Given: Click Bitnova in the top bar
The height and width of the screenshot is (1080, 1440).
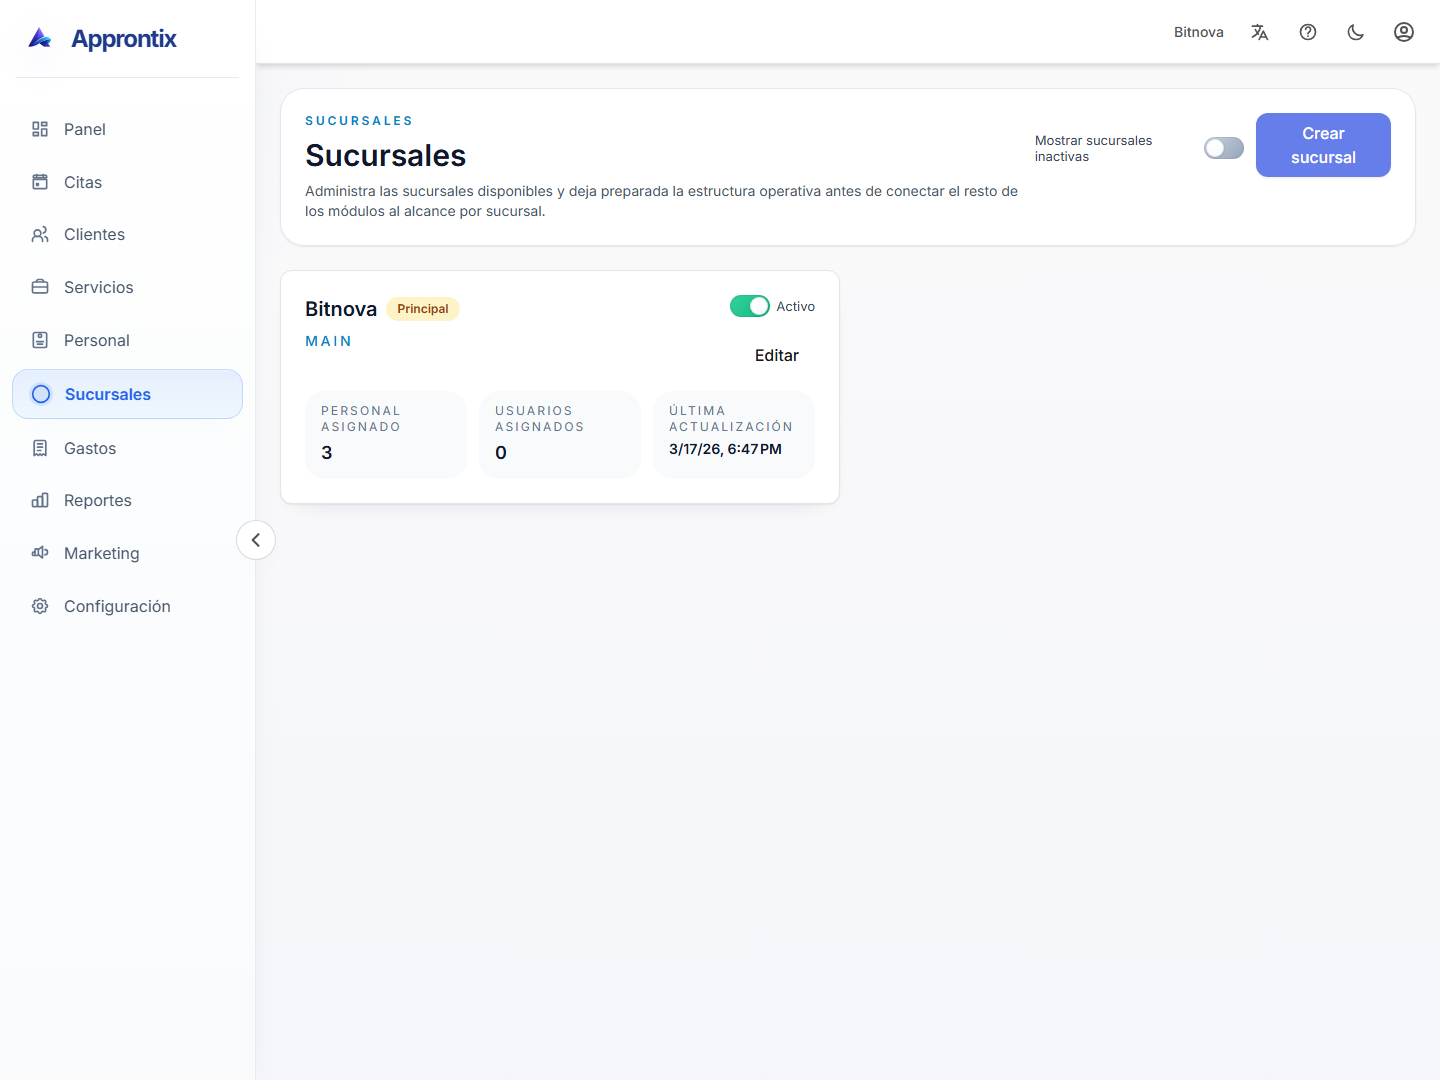Looking at the screenshot, I should pos(1199,32).
